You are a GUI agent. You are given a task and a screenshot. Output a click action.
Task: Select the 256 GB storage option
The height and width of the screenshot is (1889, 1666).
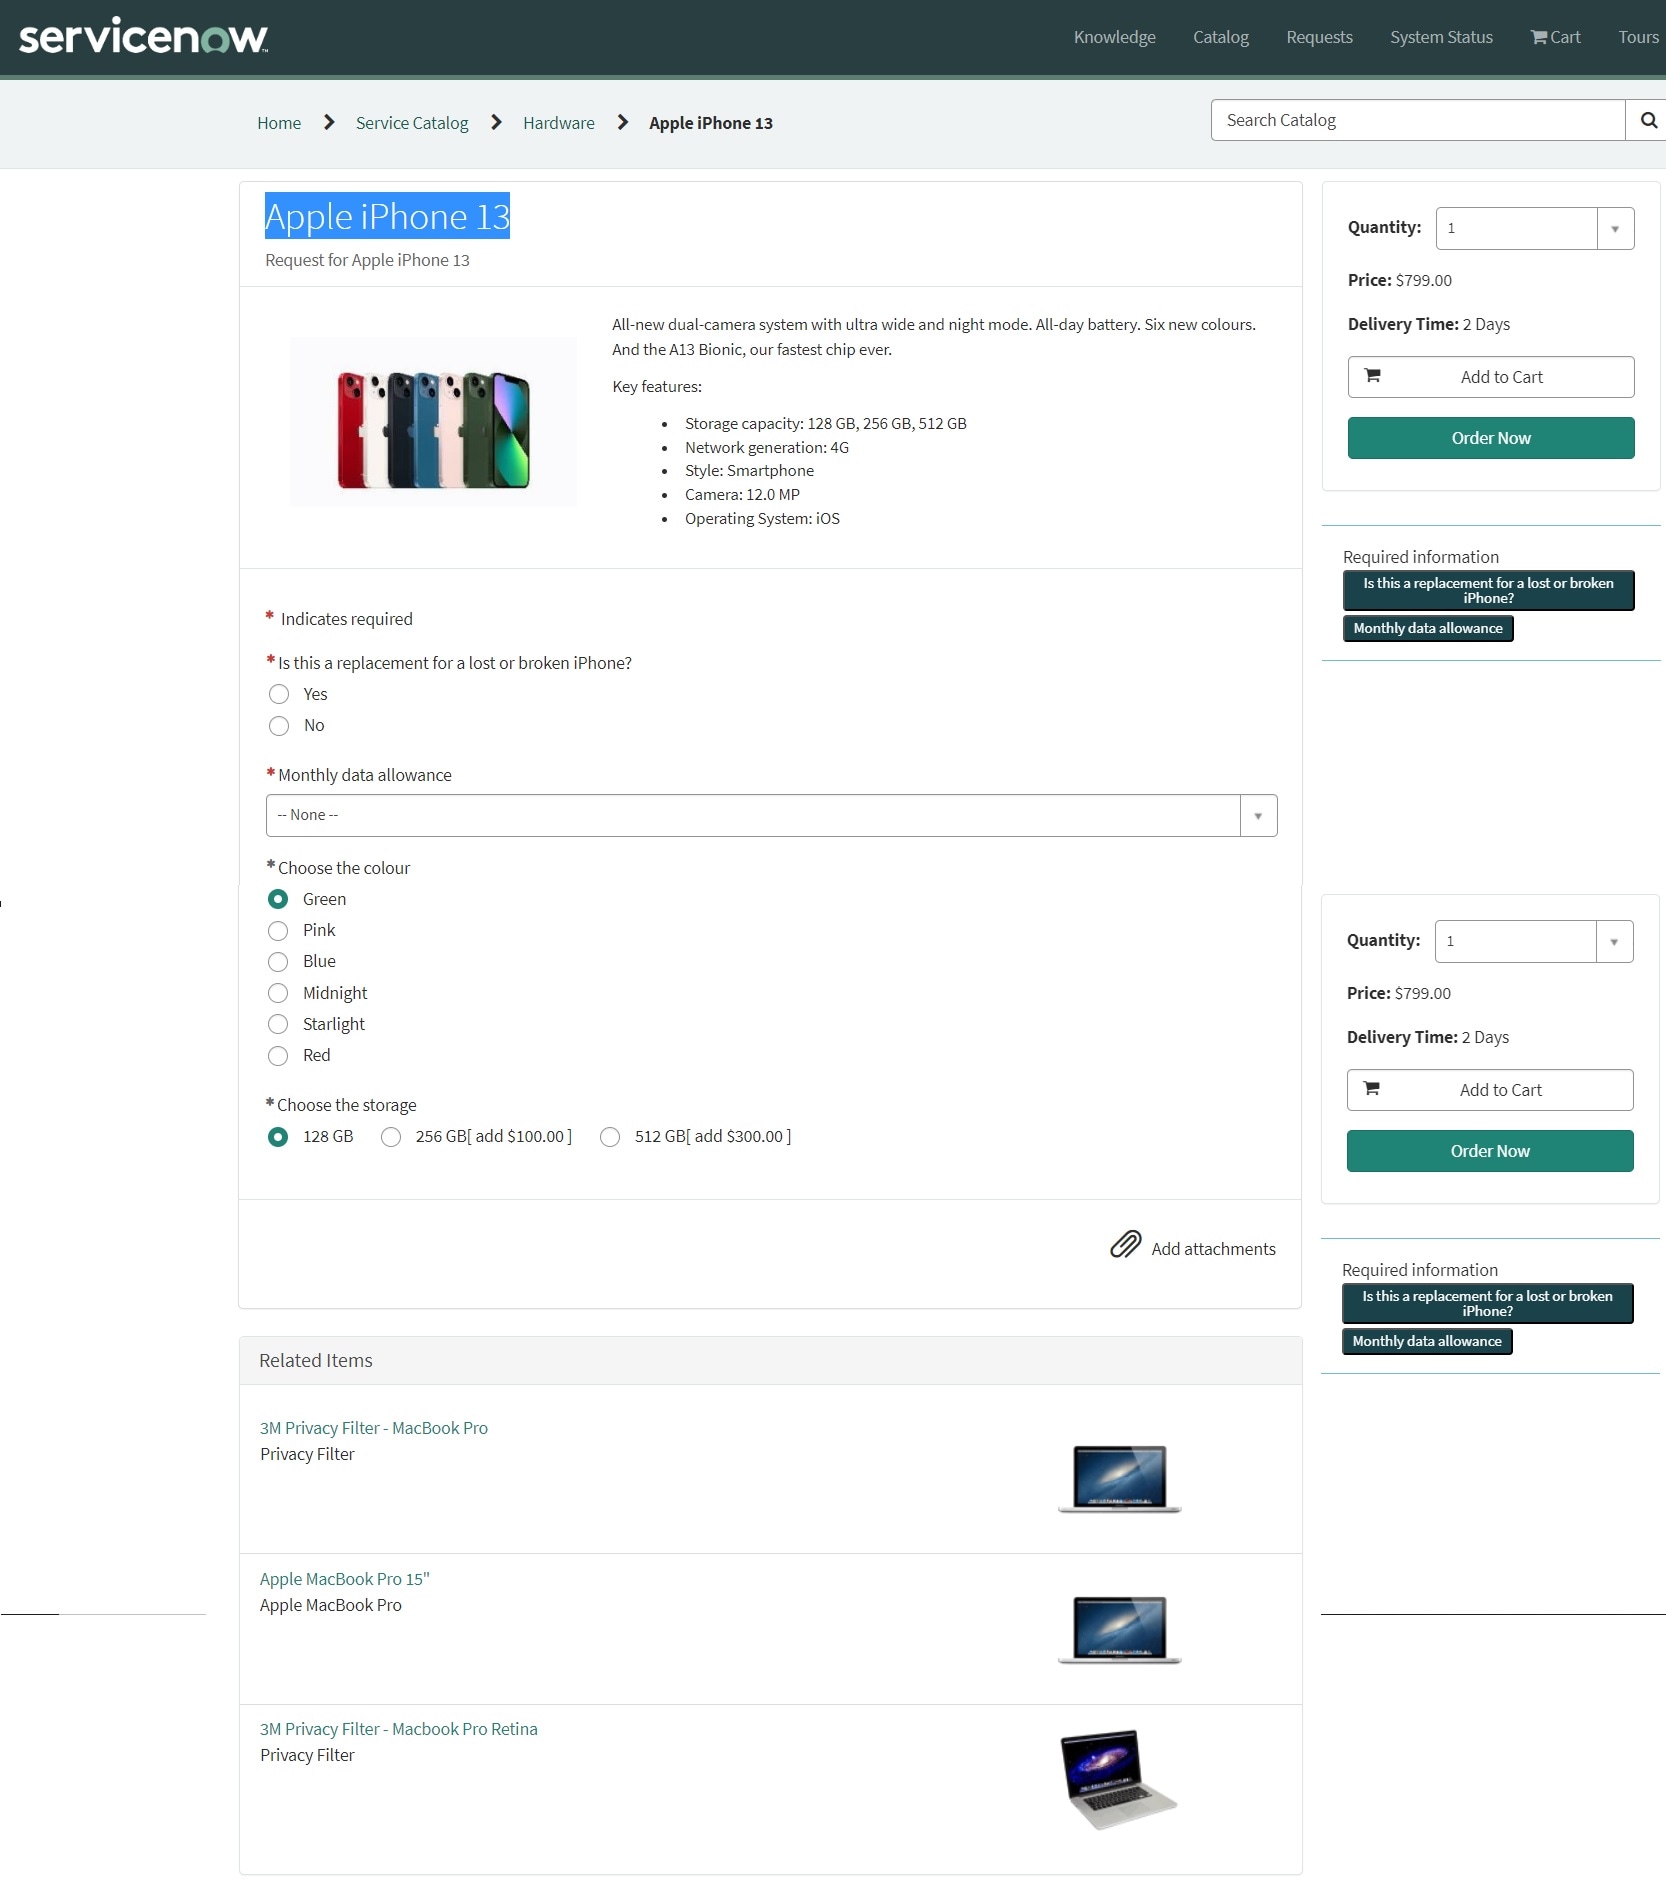[x=391, y=1137]
